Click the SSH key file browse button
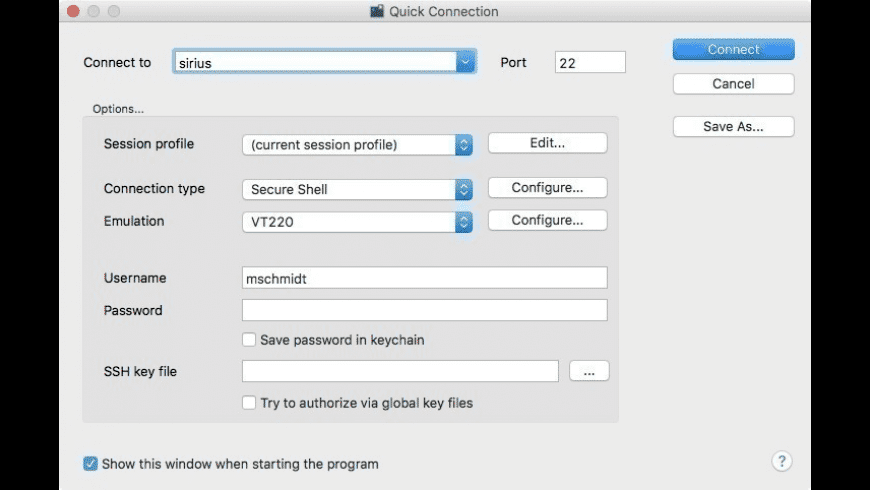Viewport: 870px width, 490px height. (589, 372)
